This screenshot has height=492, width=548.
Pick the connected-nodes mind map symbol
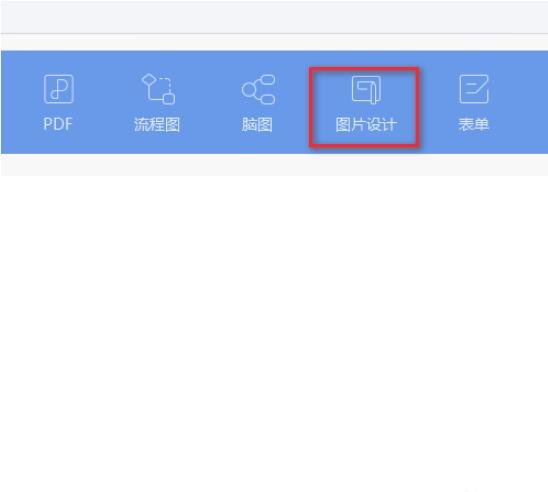pos(258,89)
